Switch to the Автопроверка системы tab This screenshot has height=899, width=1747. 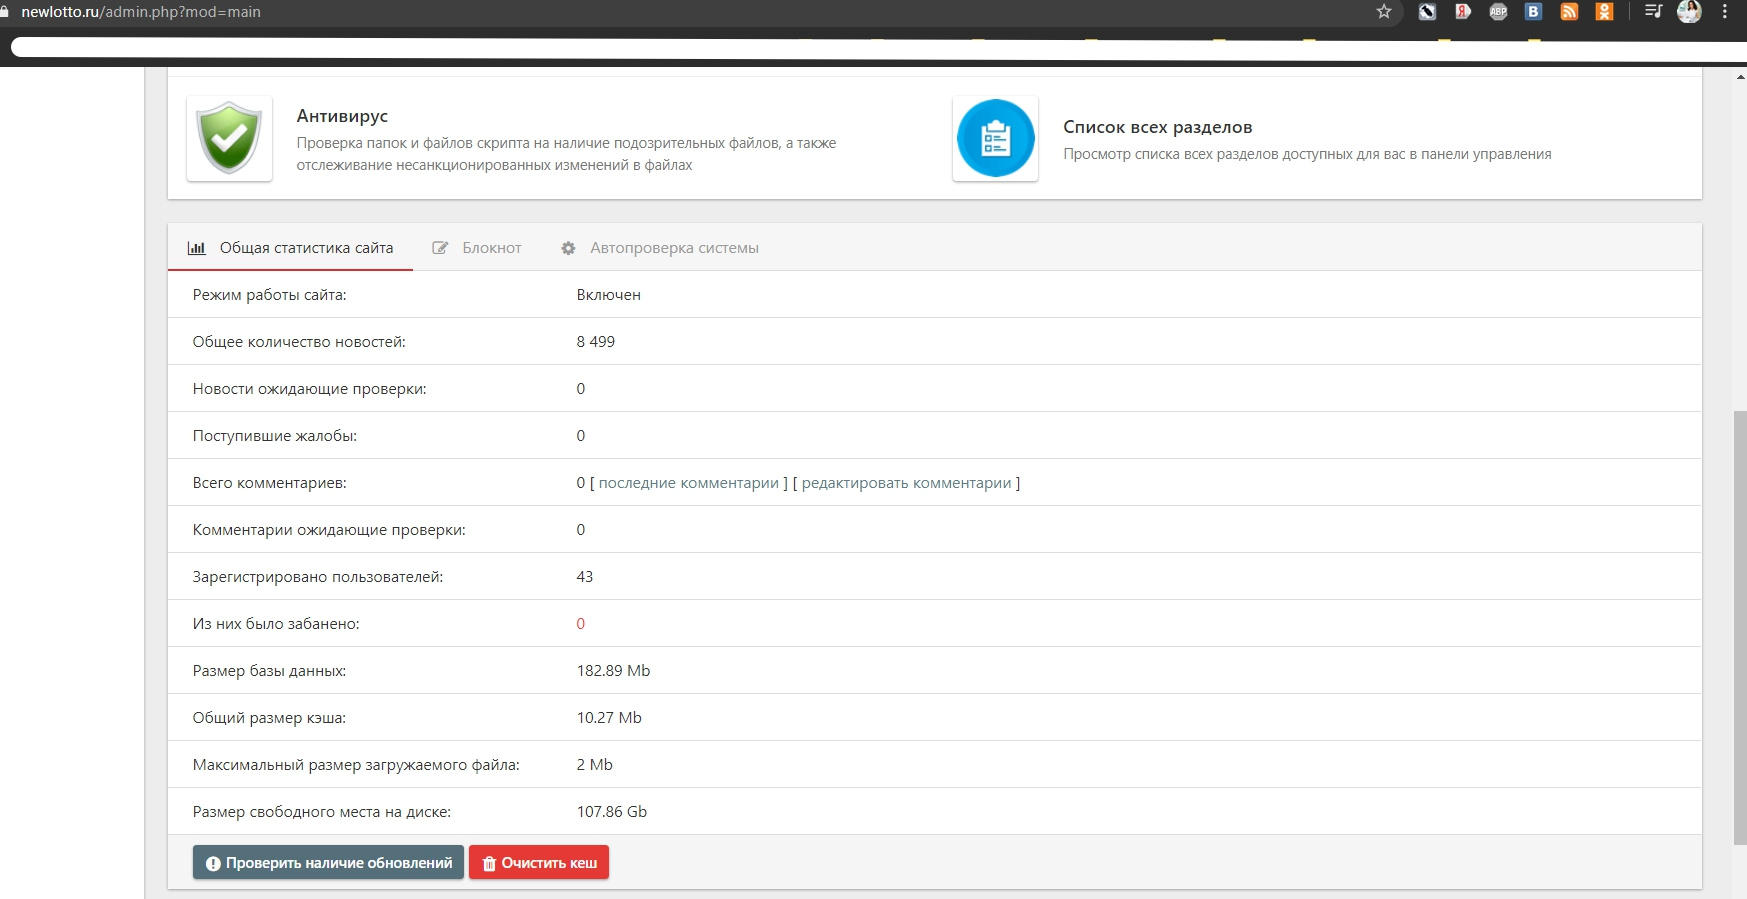point(660,248)
